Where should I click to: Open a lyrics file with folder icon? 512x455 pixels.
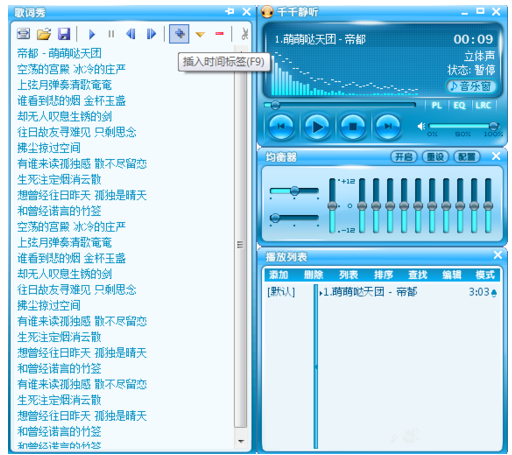pyautogui.click(x=44, y=34)
